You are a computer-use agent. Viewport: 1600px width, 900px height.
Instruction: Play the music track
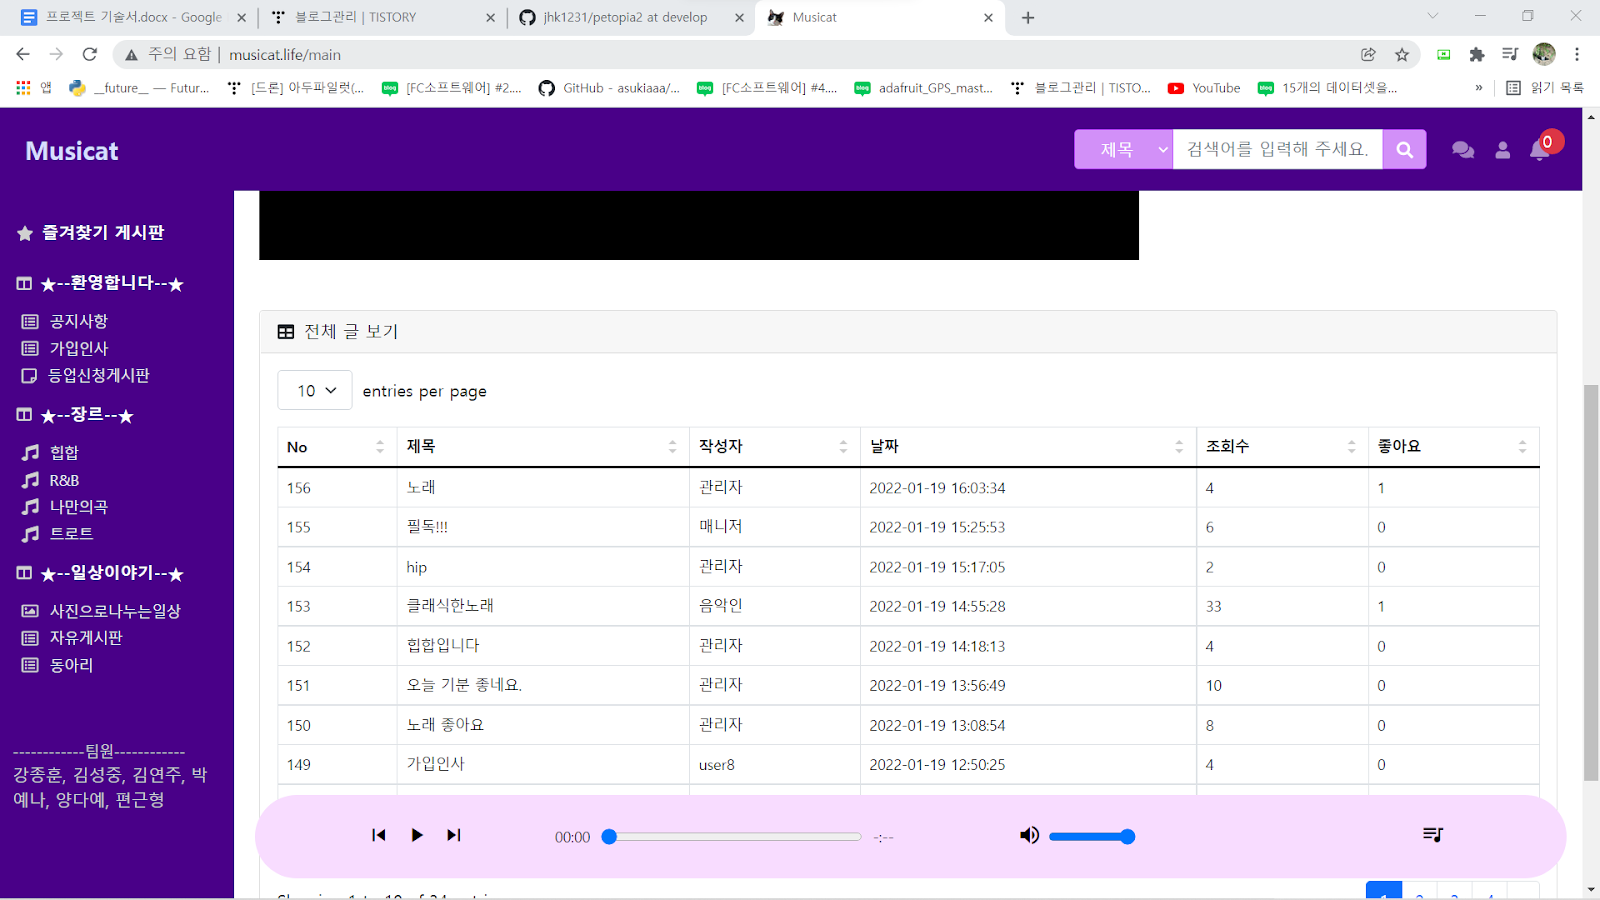(417, 835)
